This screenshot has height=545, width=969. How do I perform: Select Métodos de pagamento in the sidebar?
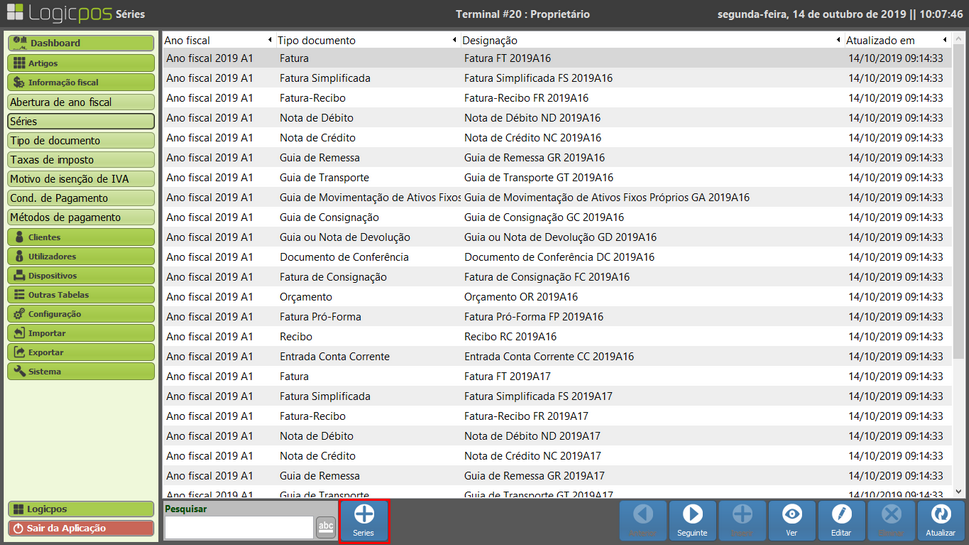tap(80, 217)
